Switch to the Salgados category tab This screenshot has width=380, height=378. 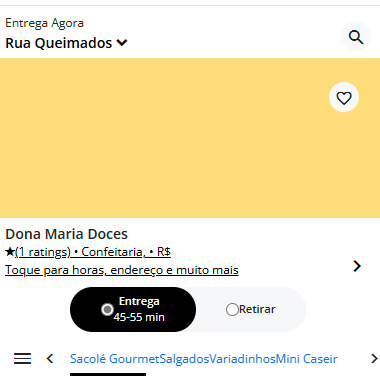click(x=184, y=359)
